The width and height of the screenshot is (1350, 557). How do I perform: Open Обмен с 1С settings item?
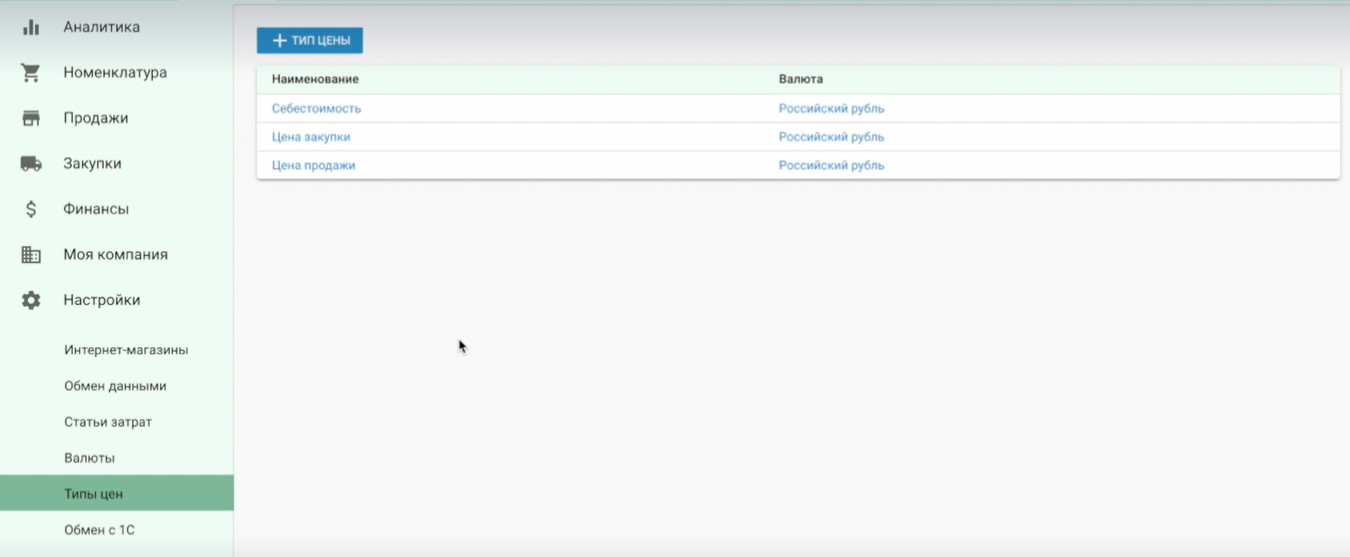tap(99, 530)
